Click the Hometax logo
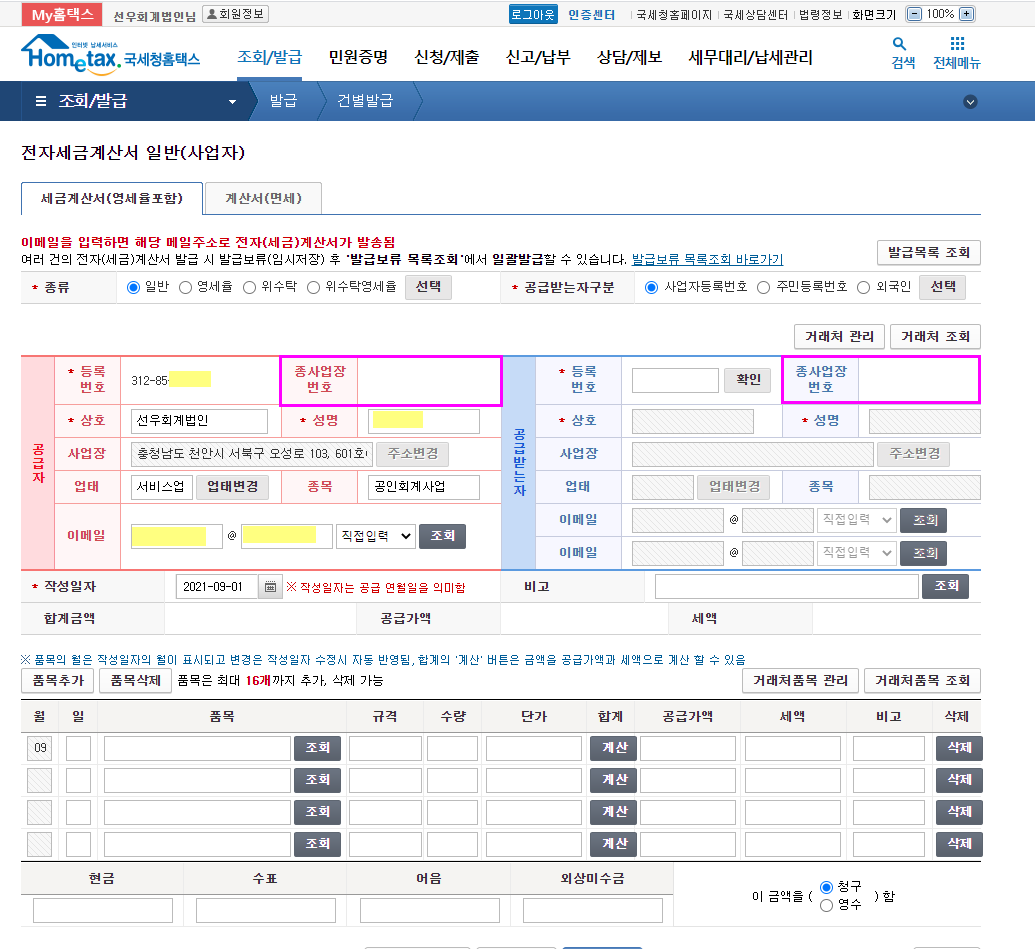The height and width of the screenshot is (949, 1035). tap(110, 53)
